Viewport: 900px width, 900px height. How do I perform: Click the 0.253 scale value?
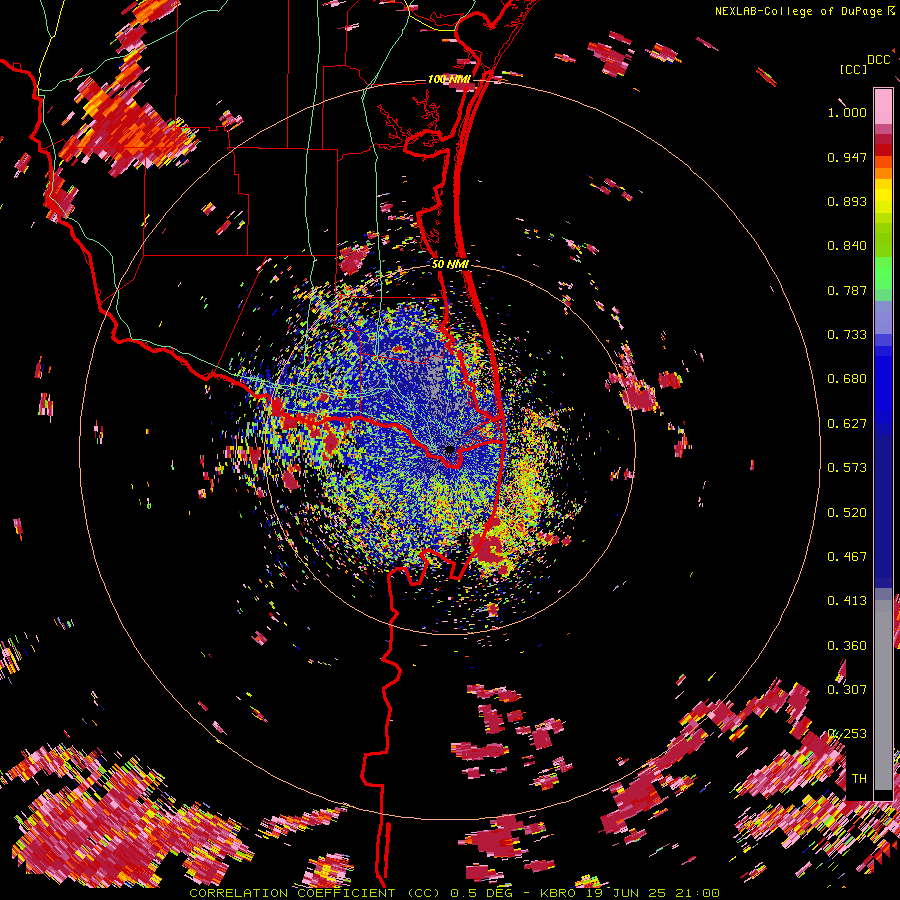point(847,734)
